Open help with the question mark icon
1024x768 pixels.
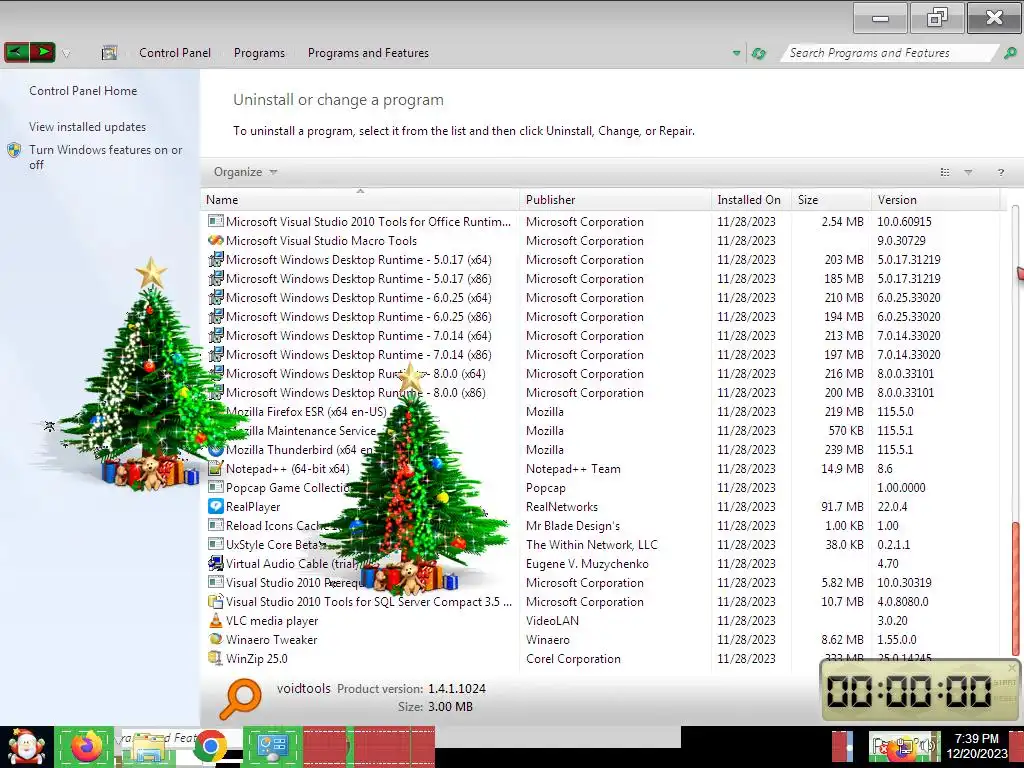pos(1000,172)
